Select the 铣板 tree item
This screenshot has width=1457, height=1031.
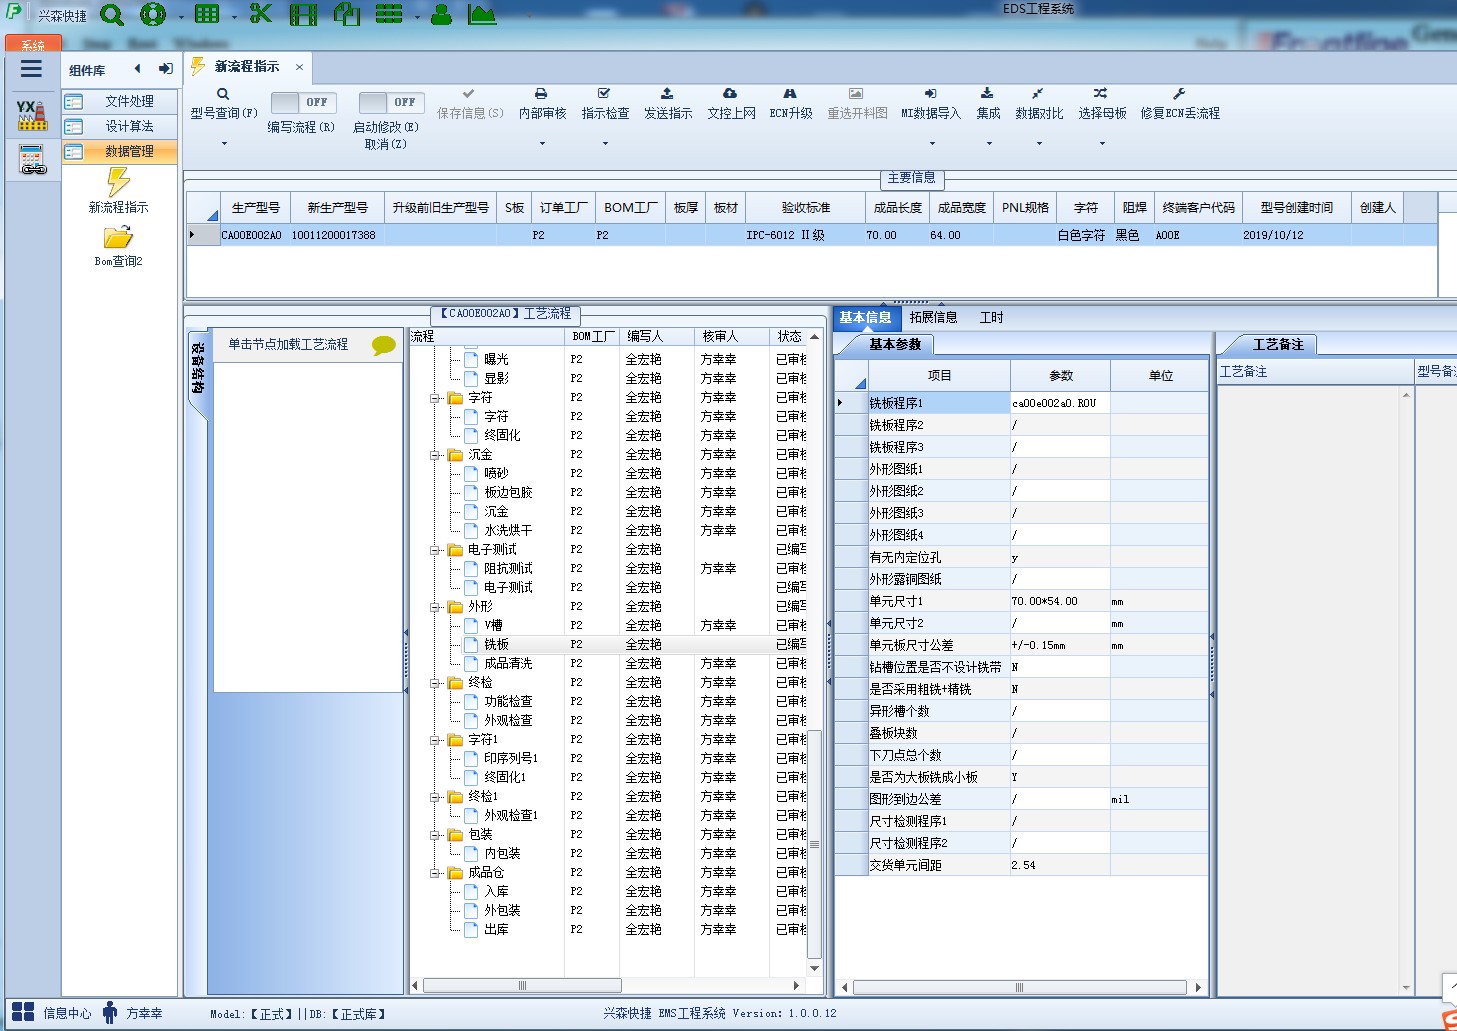click(496, 645)
